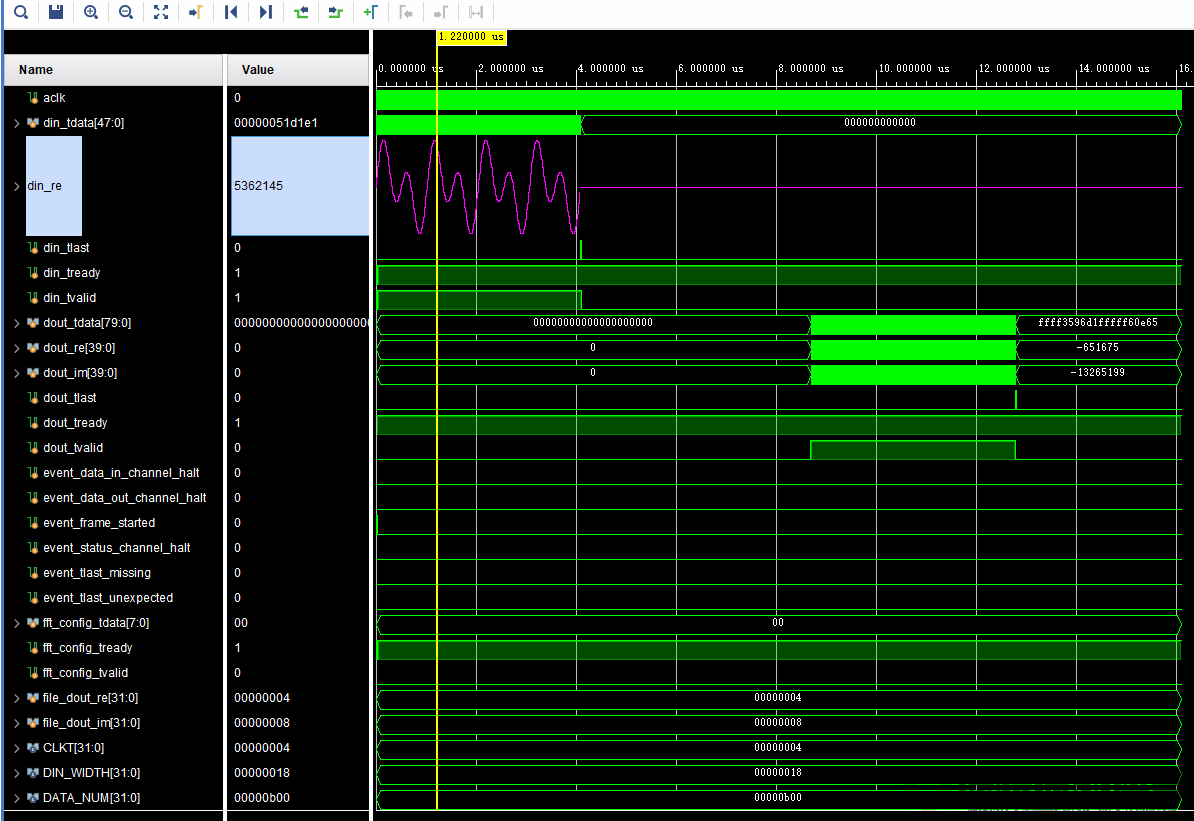Expand the din_tdata[47:0] bus

pos(15,122)
